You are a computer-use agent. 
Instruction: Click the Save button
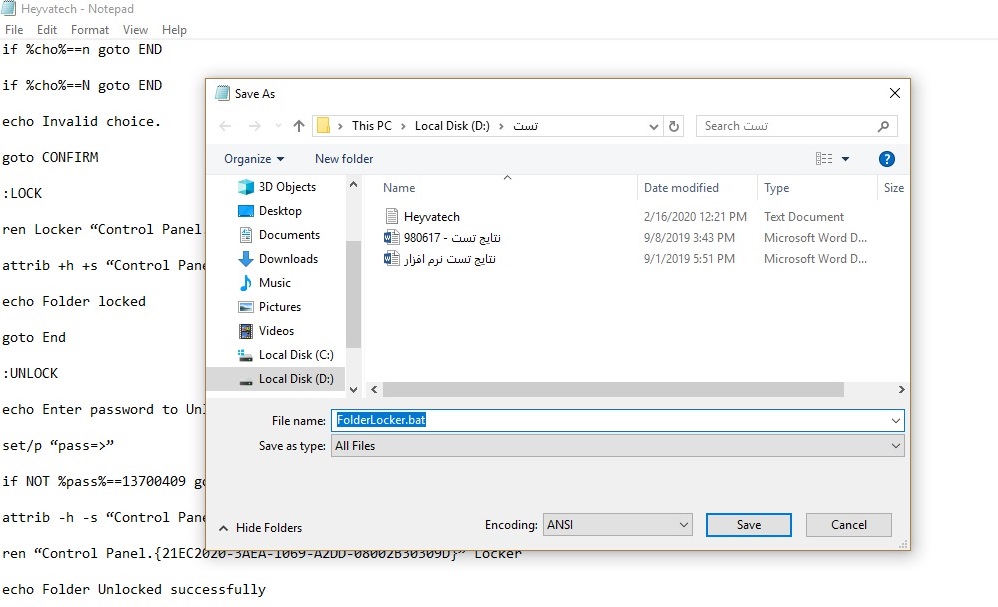pos(748,525)
